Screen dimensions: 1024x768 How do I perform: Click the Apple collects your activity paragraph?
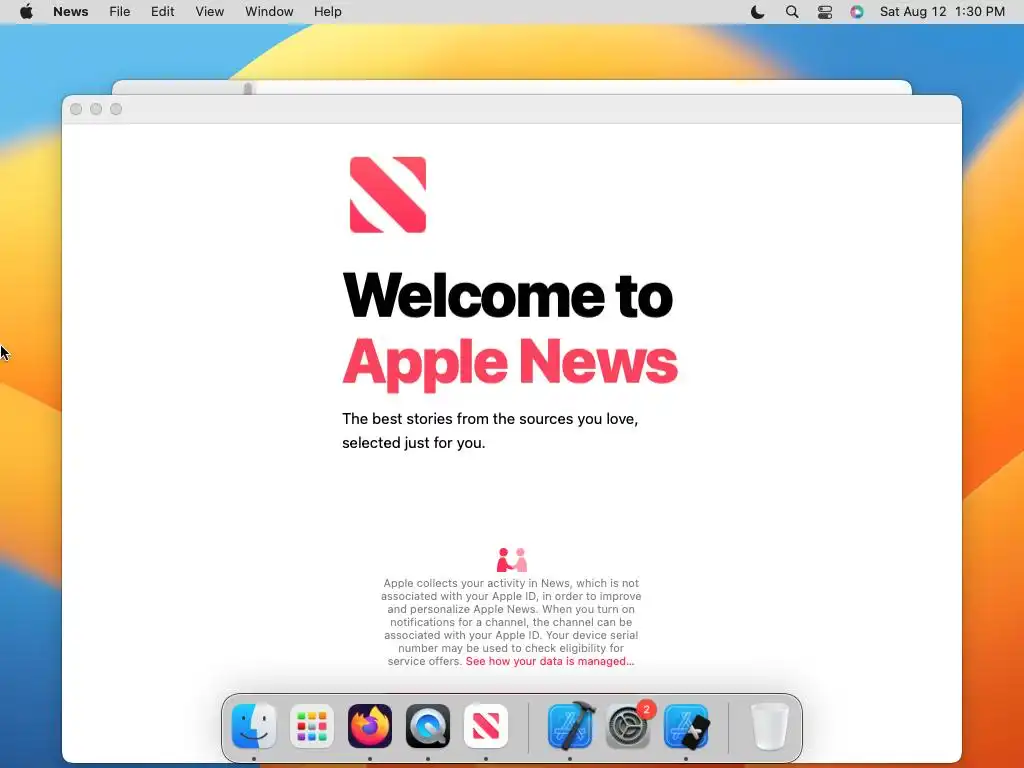pyautogui.click(x=511, y=622)
